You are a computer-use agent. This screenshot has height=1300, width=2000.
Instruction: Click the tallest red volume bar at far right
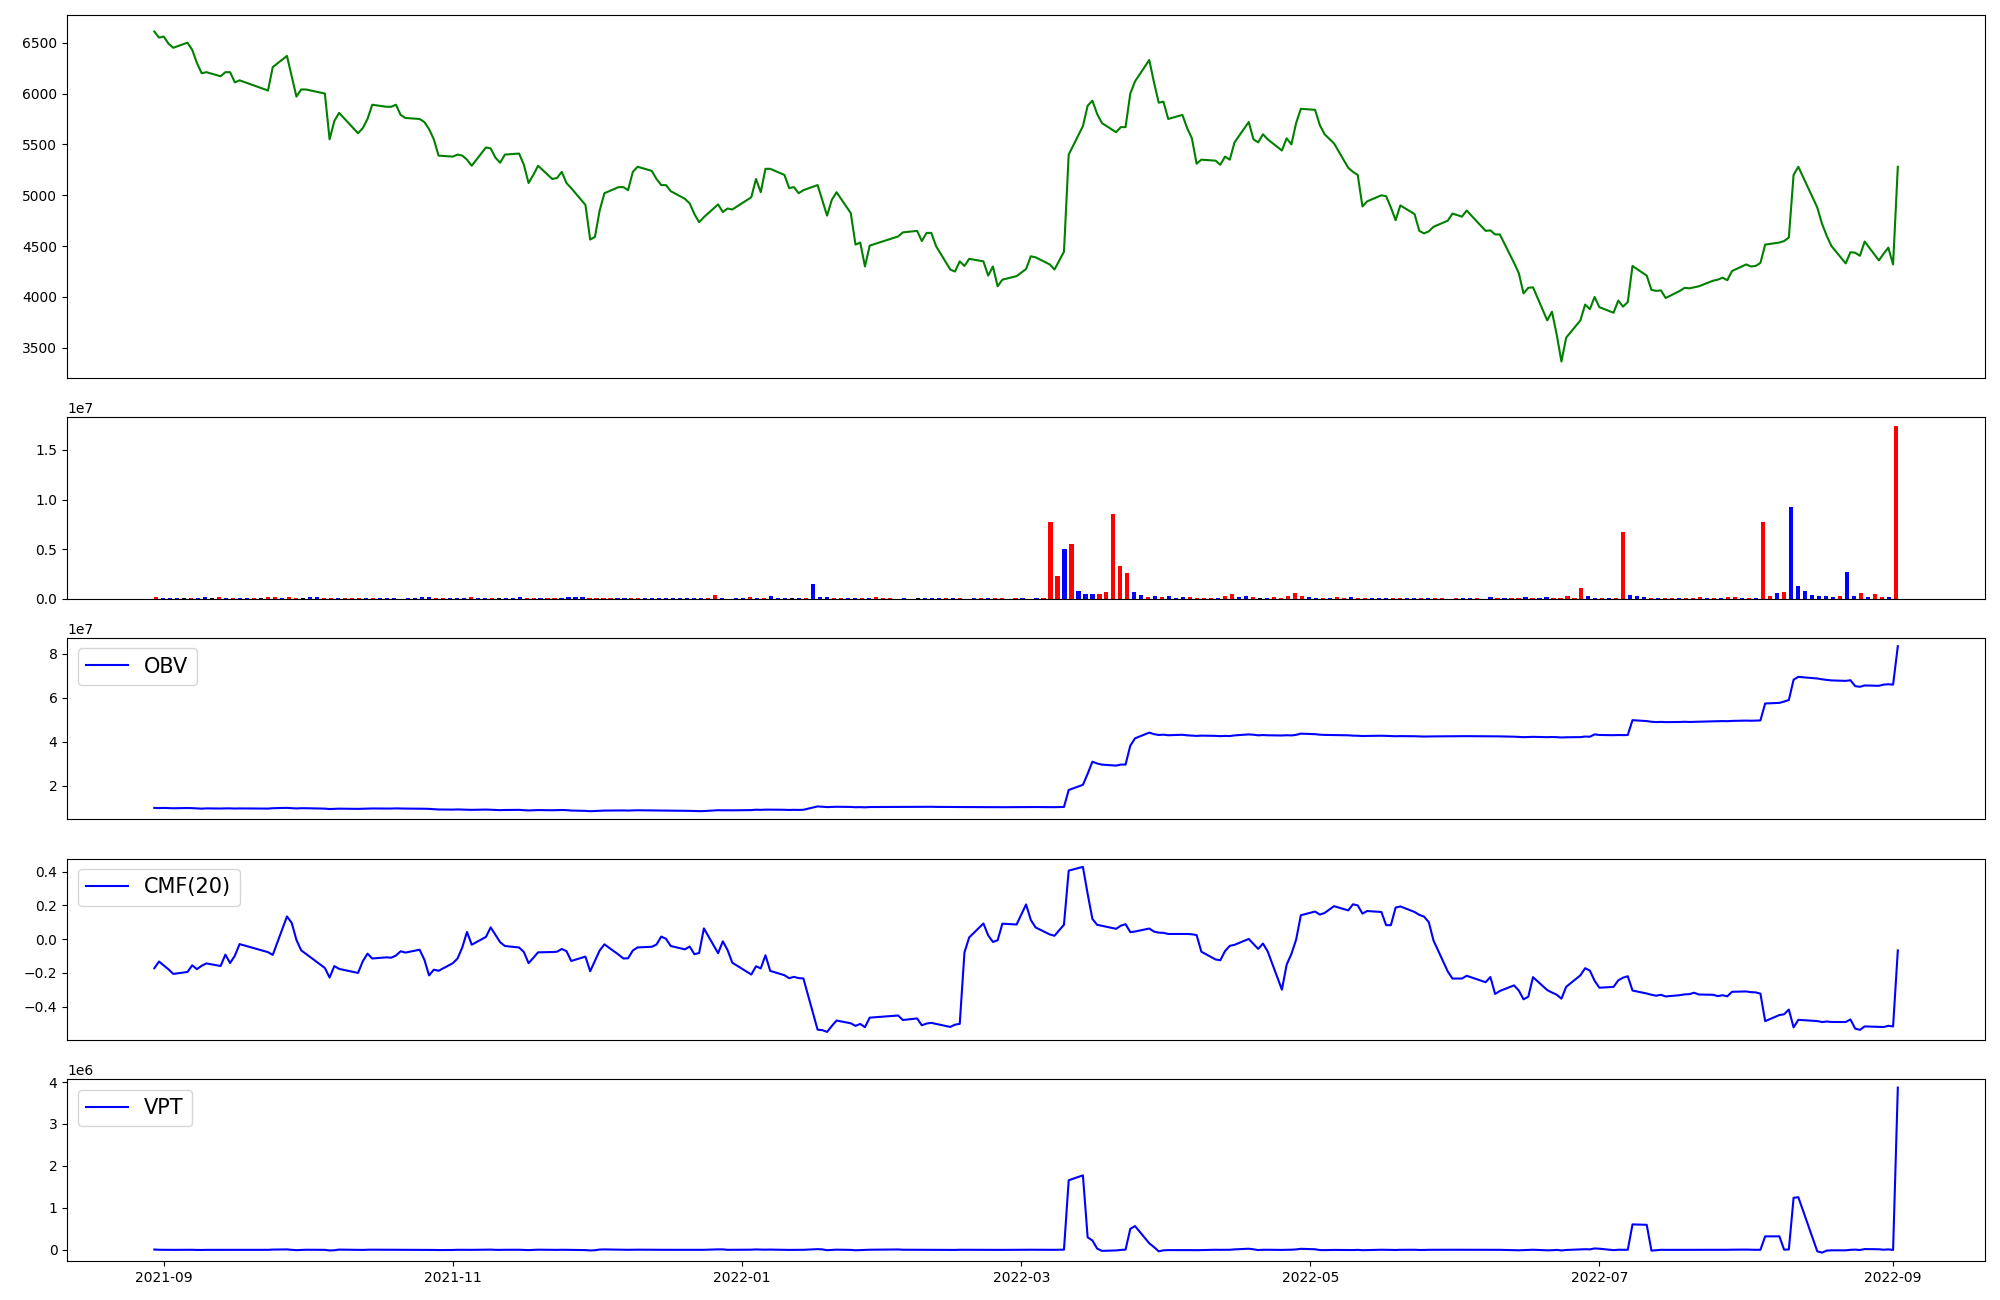click(1895, 512)
